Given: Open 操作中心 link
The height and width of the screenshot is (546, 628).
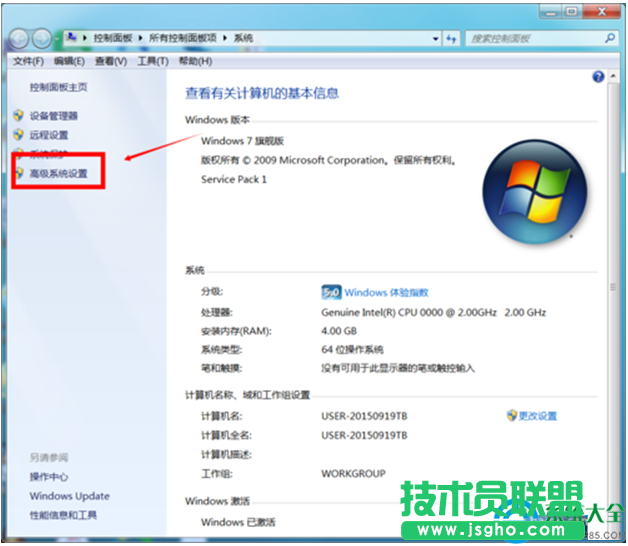Looking at the screenshot, I should 49,477.
